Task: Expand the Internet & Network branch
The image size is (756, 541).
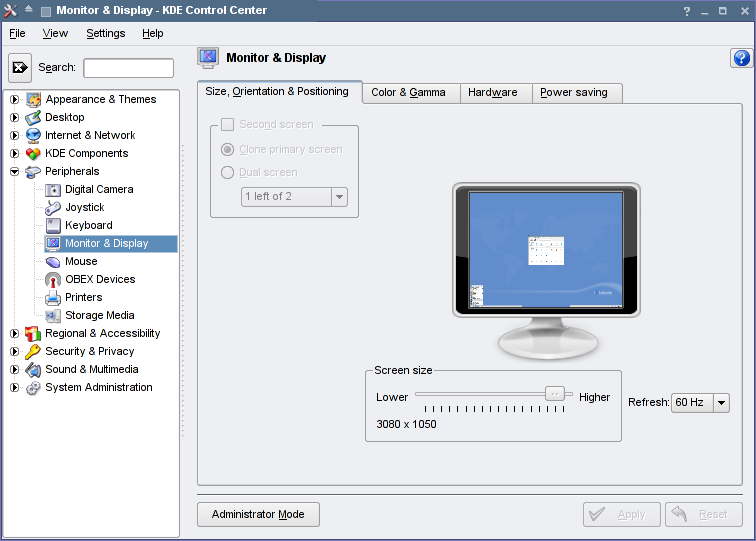Action: click(x=14, y=135)
